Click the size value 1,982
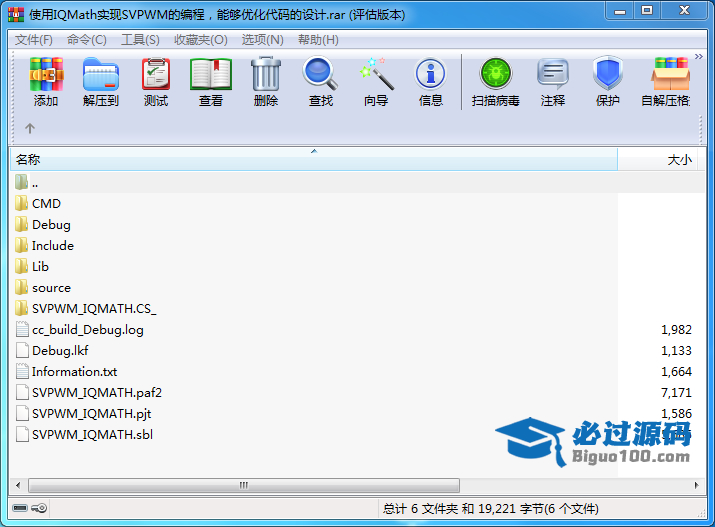Viewport: 715px width, 527px height. pos(676,330)
